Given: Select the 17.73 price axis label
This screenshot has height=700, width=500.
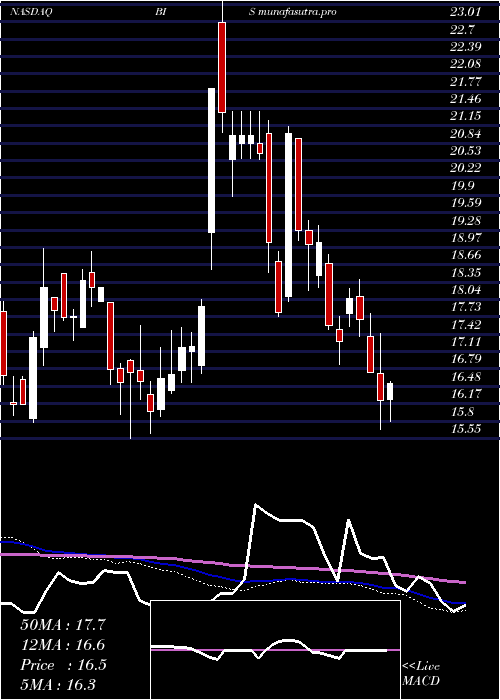Looking at the screenshot, I should (466, 307).
